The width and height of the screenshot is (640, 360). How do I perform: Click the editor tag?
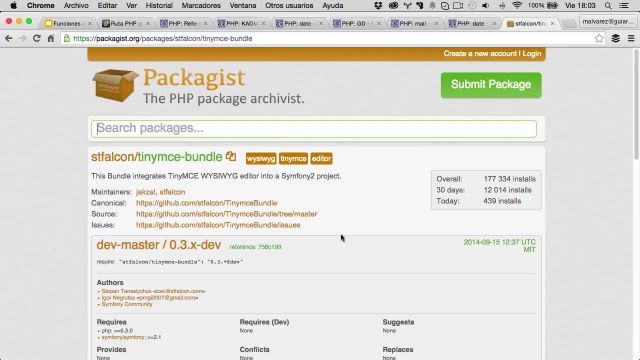322,158
